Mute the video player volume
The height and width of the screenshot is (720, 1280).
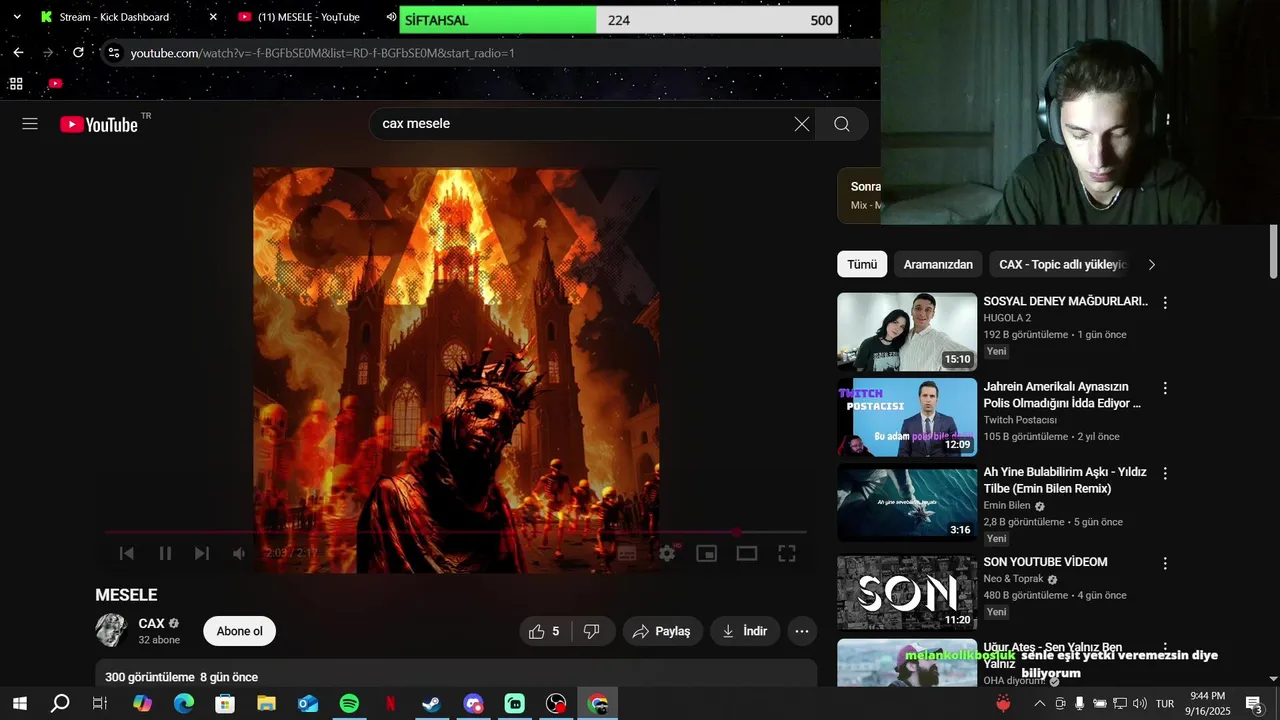239,553
